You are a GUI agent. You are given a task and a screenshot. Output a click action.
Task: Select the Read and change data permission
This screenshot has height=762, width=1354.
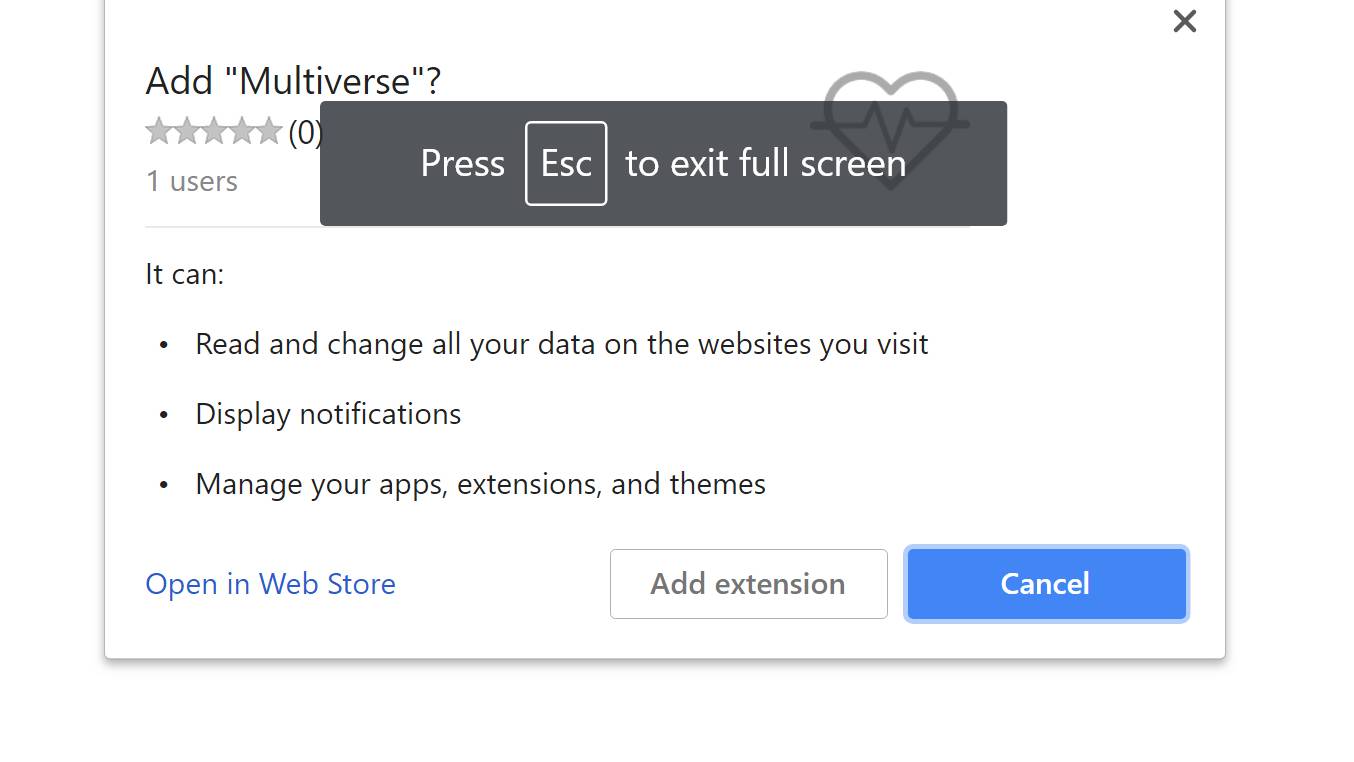pos(561,344)
